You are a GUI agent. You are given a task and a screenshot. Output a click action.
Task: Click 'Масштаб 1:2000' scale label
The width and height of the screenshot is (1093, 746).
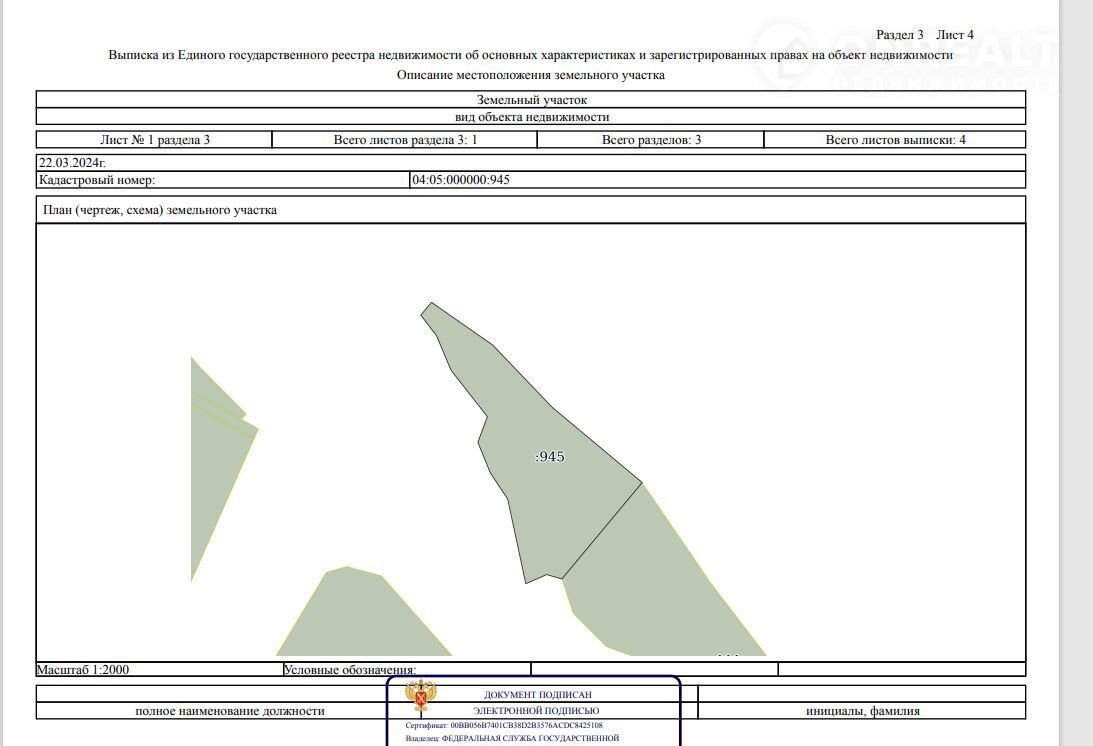click(83, 670)
